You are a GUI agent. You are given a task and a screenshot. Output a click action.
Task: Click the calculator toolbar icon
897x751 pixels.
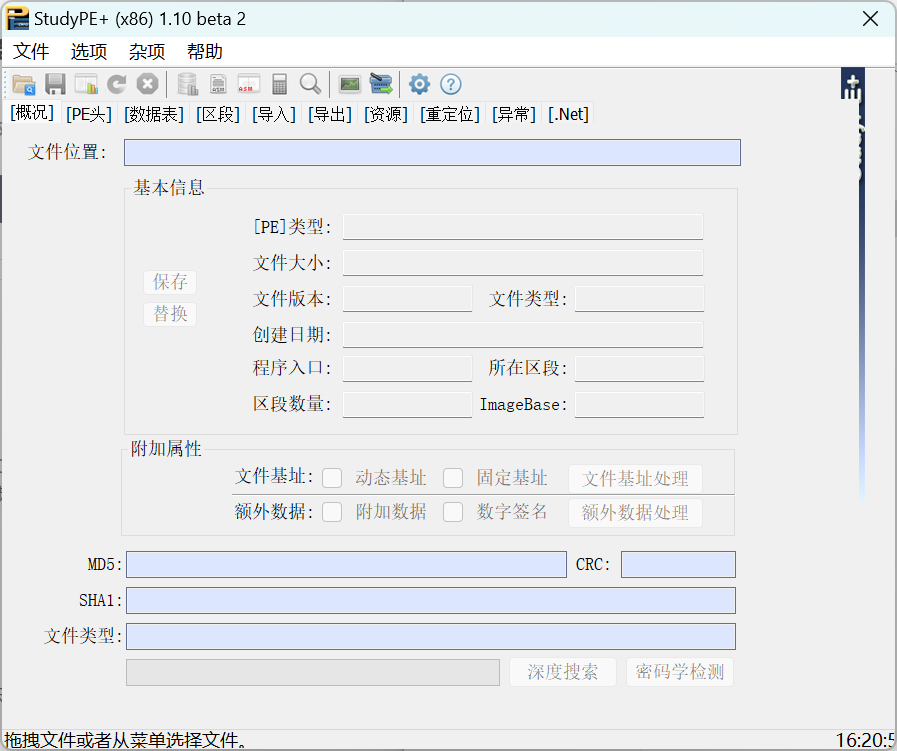point(280,84)
